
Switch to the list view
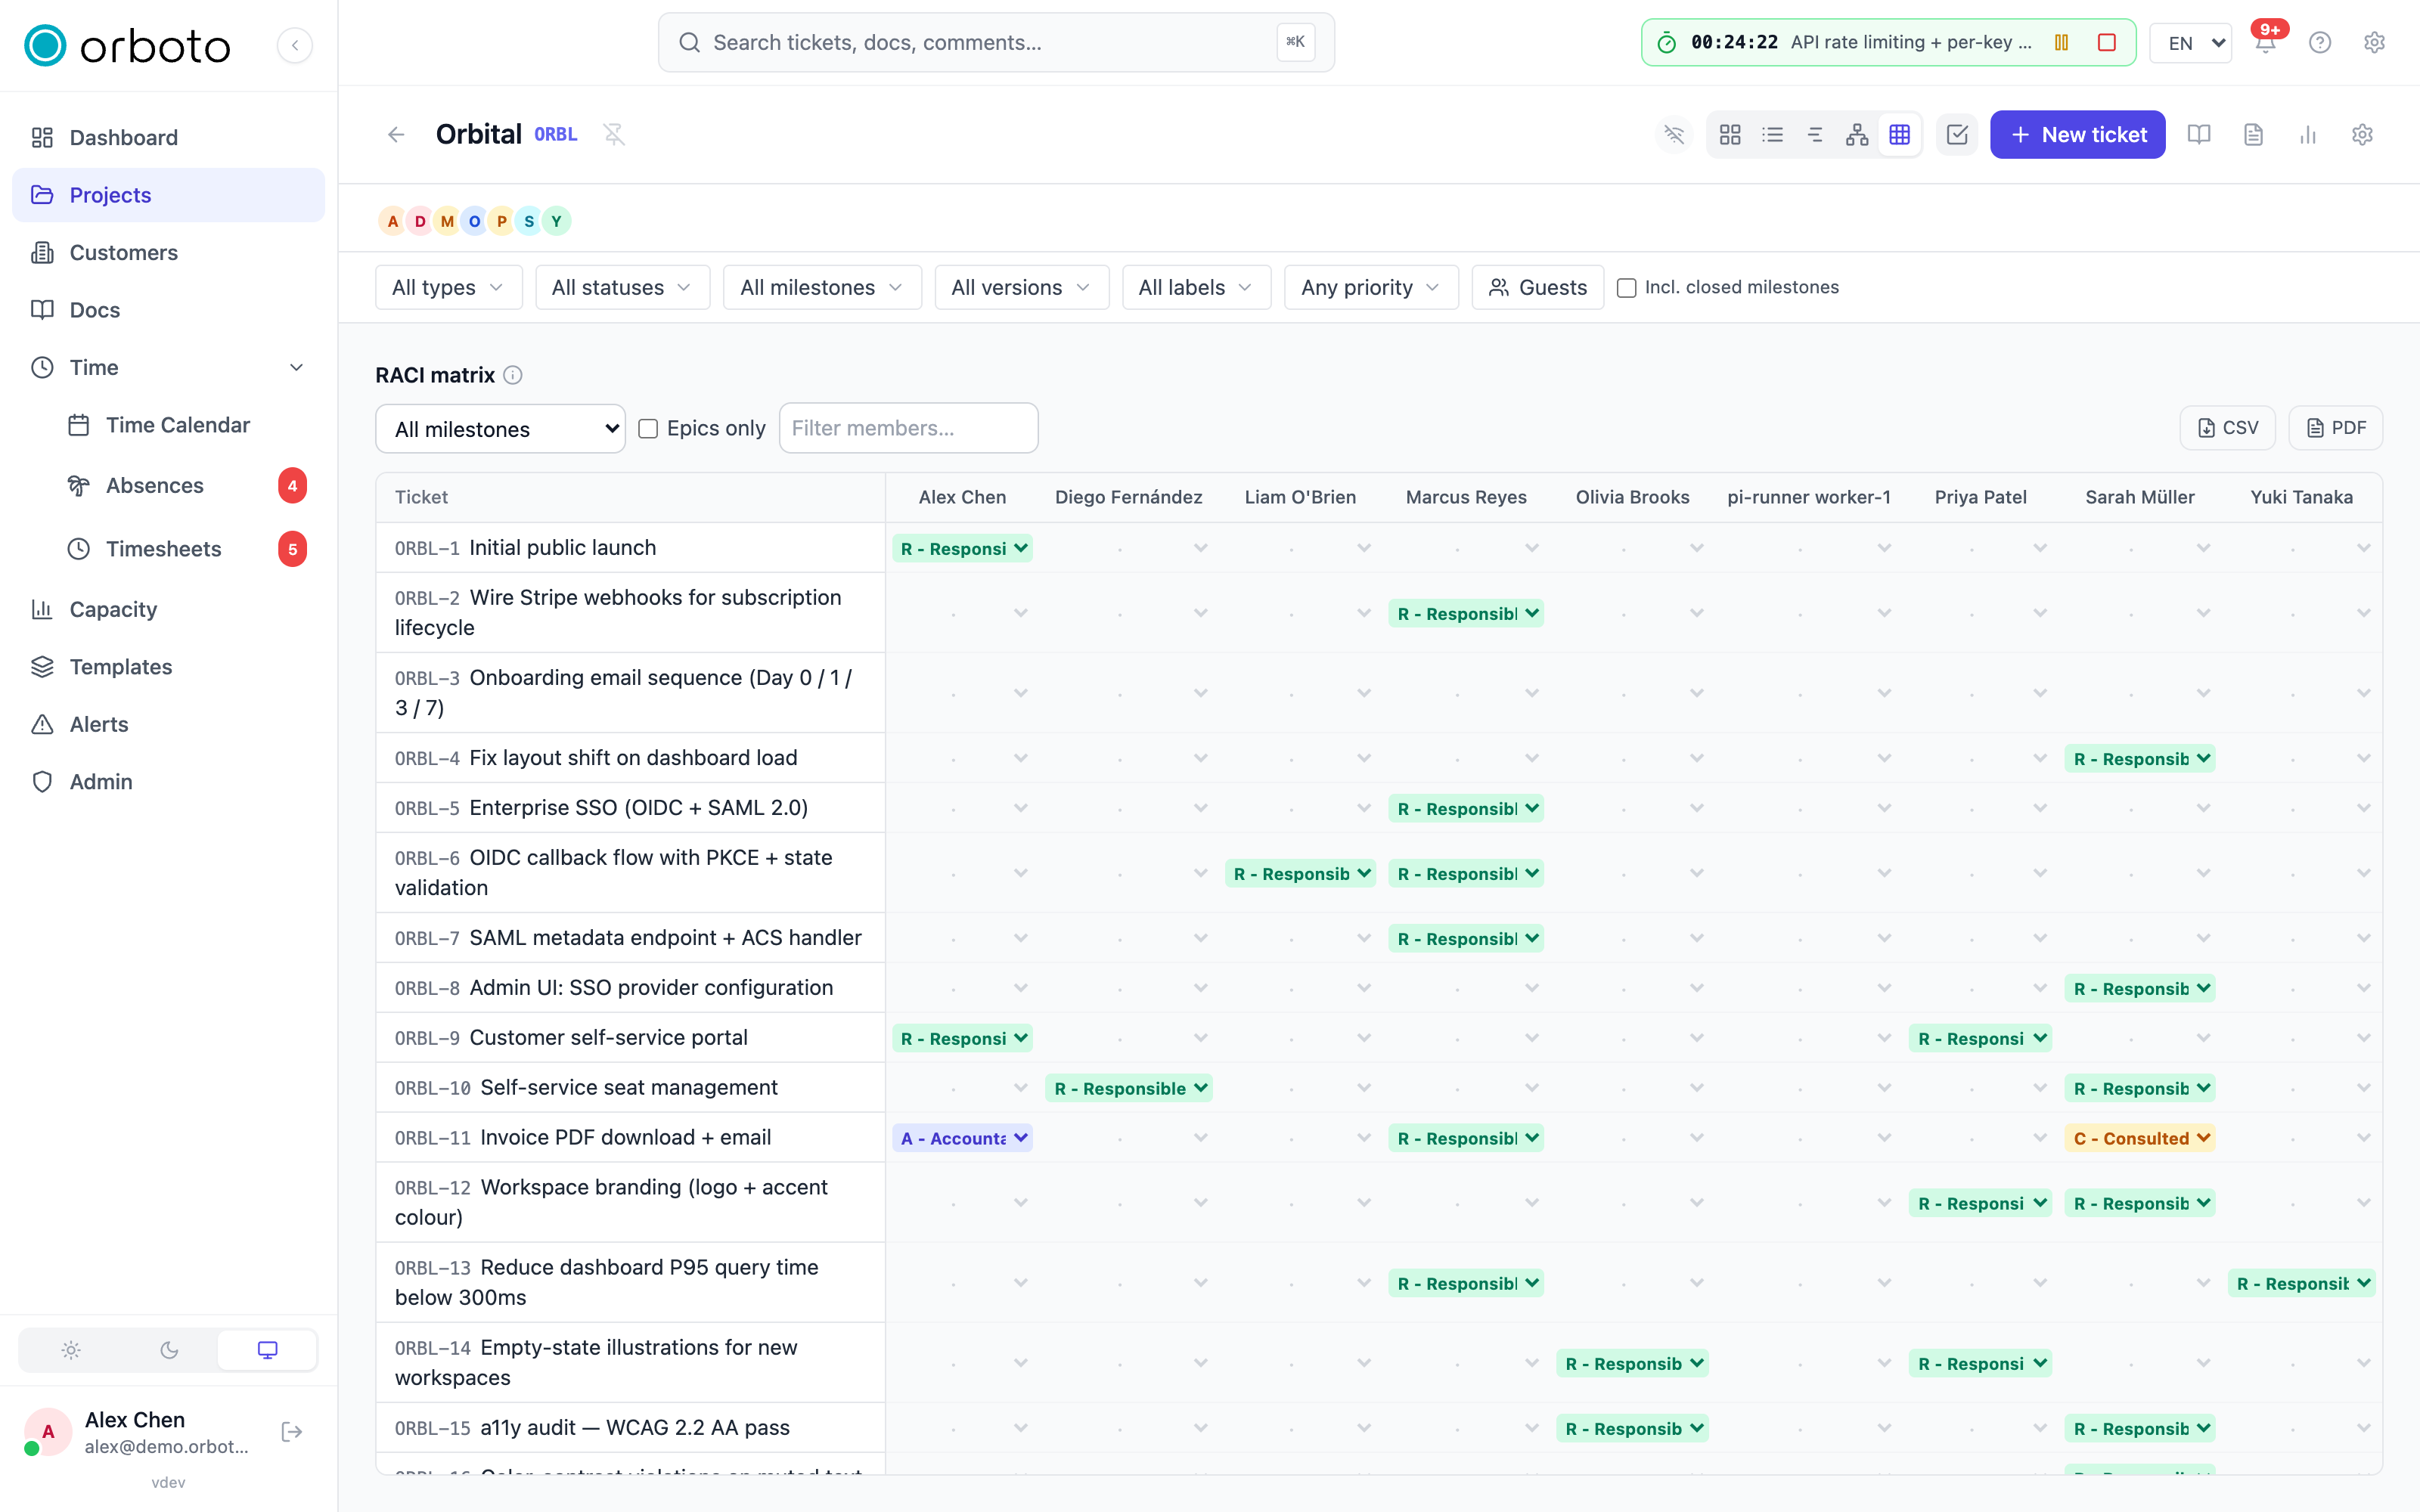pyautogui.click(x=1772, y=134)
